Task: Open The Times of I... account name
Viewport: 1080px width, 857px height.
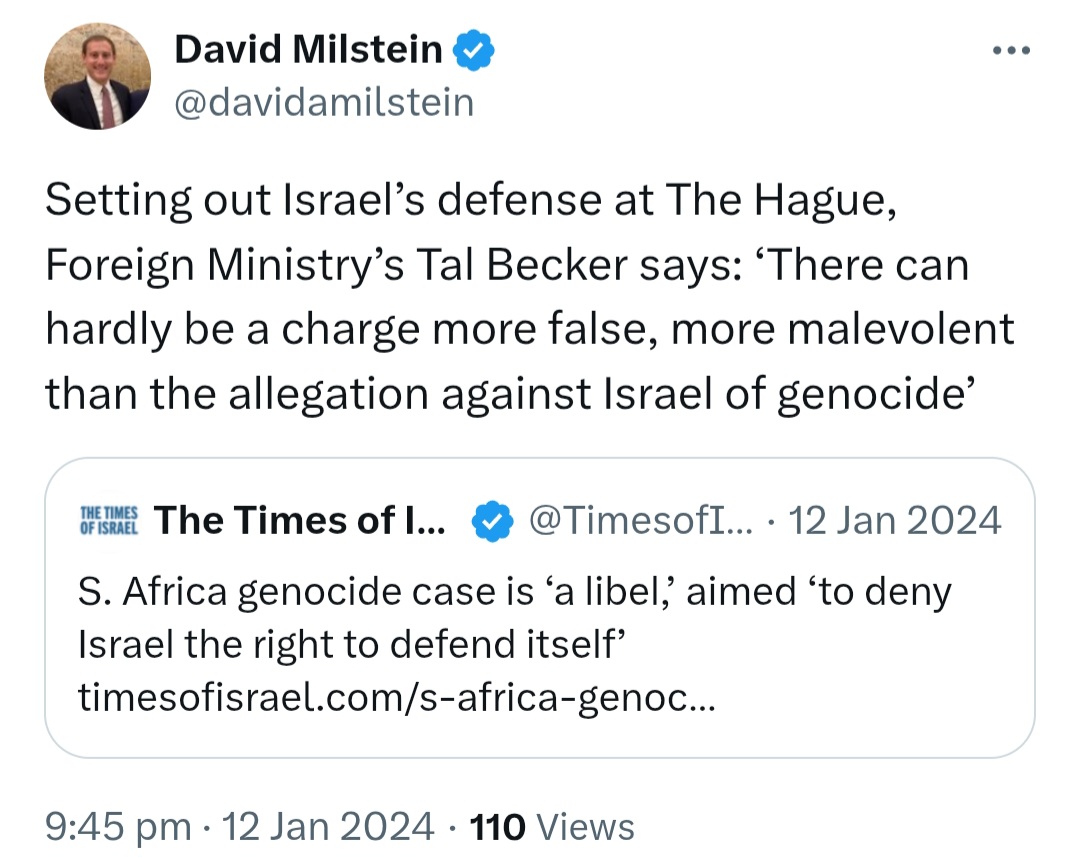Action: [300, 520]
